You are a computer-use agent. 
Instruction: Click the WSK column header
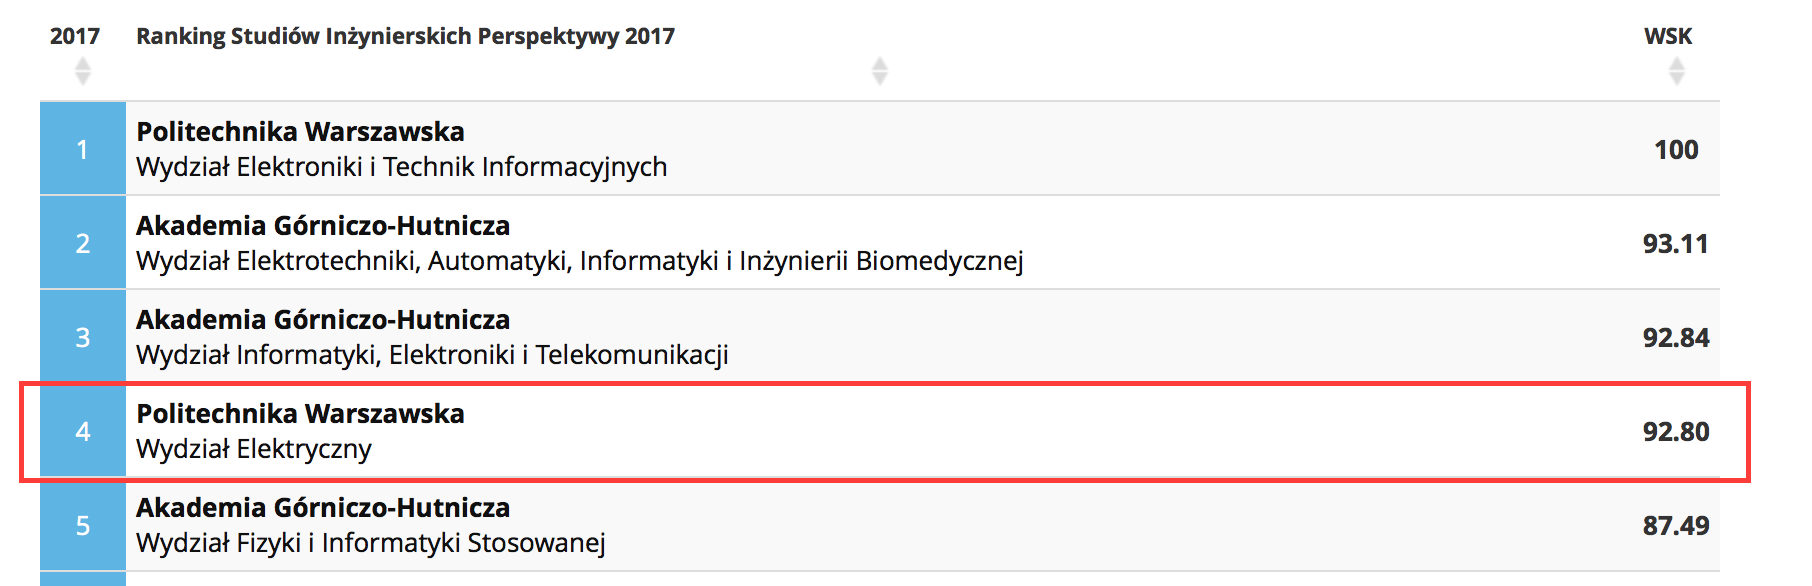click(x=1668, y=36)
